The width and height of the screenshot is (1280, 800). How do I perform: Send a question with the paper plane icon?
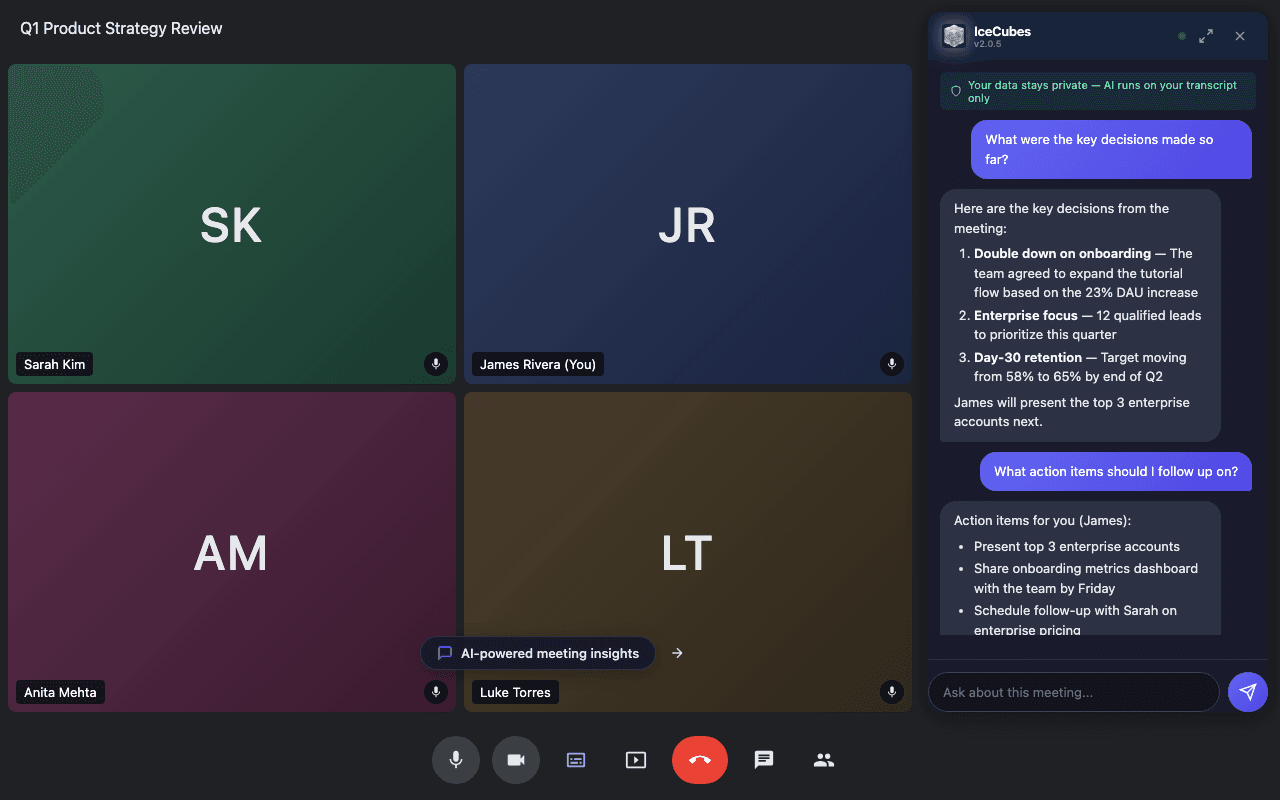[1248, 692]
